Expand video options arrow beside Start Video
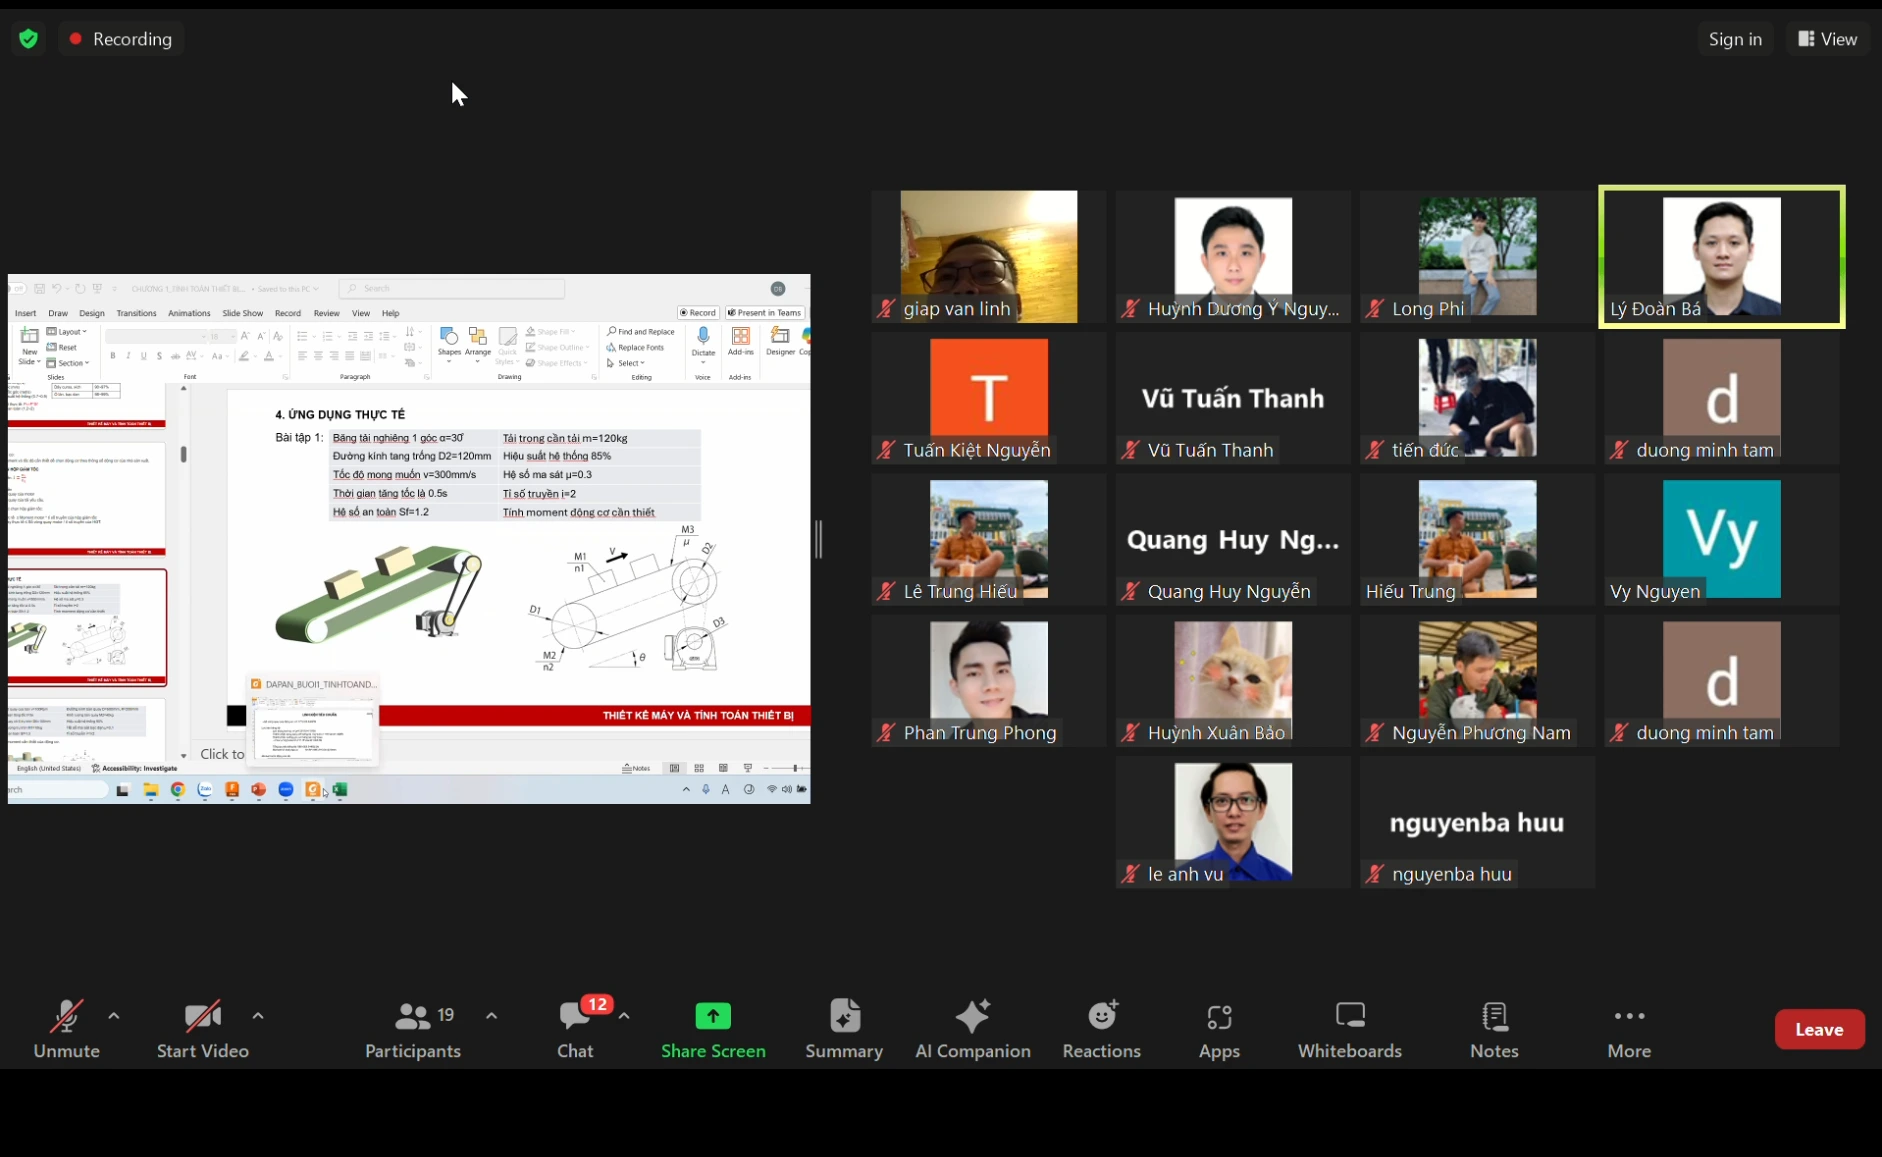The image size is (1882, 1157). click(258, 1016)
